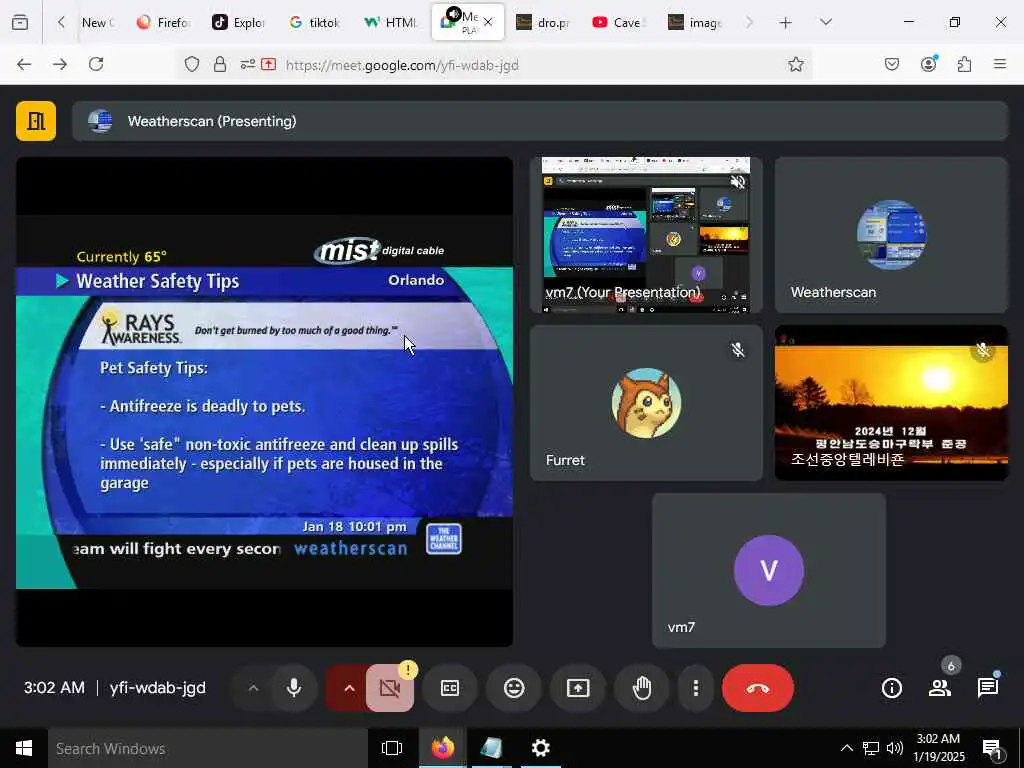
Task: Show hidden system tray icons
Action: [x=846, y=748]
